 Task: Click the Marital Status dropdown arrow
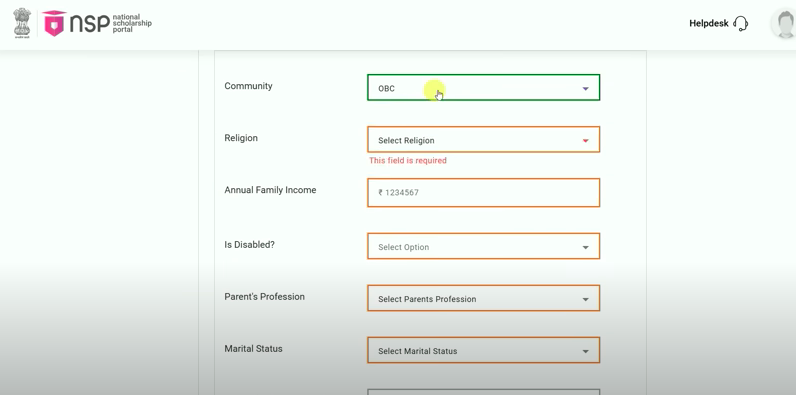point(585,351)
